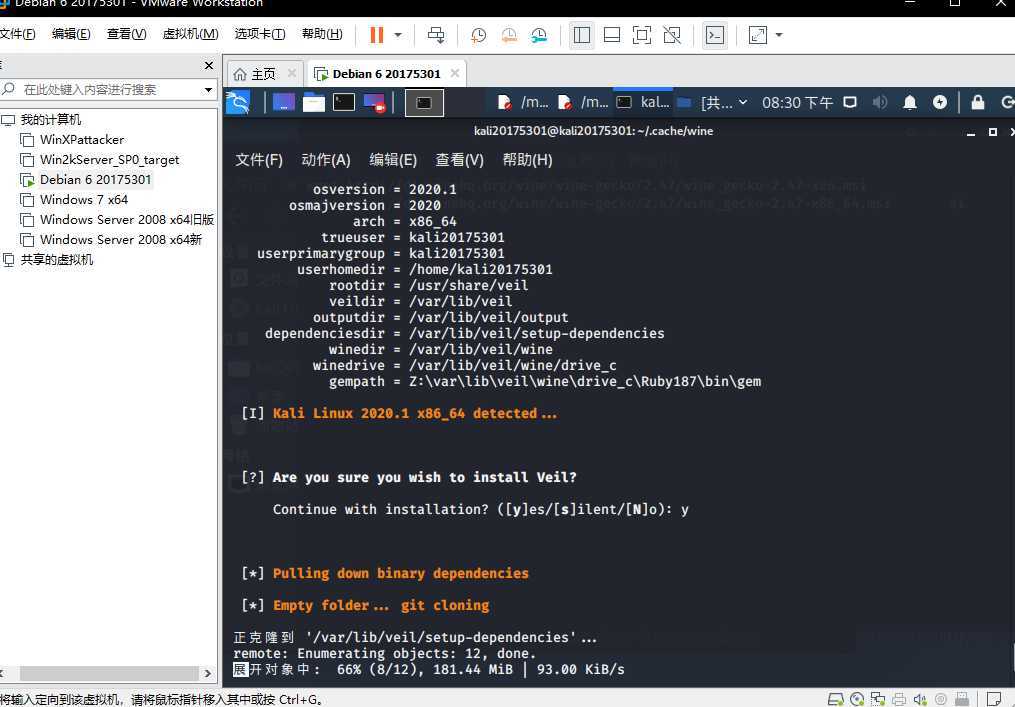Open terminal 文件(F) menu
Image resolution: width=1015 pixels, height=707 pixels.
(x=259, y=160)
